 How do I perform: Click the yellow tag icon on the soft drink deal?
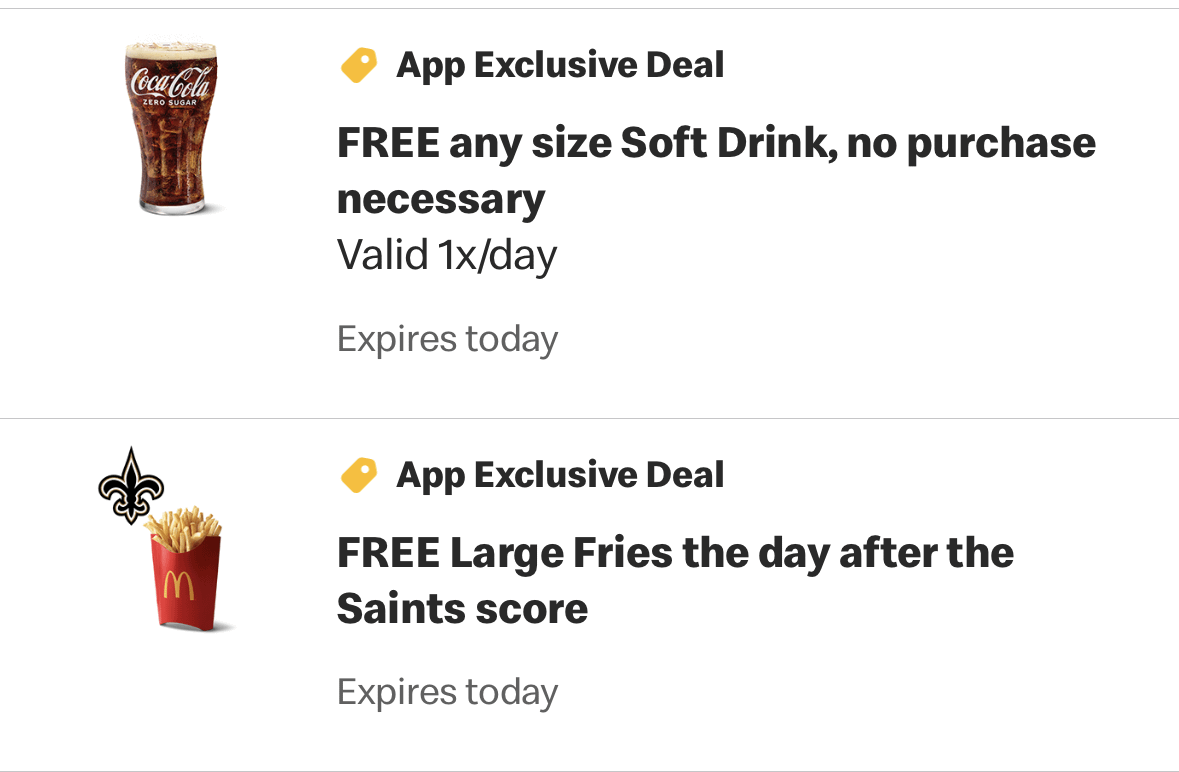[x=358, y=64]
